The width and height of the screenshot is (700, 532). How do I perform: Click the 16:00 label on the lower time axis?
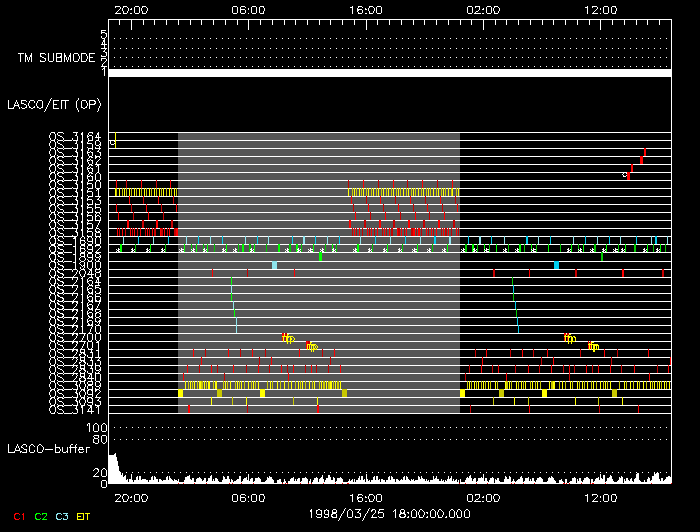click(x=366, y=498)
